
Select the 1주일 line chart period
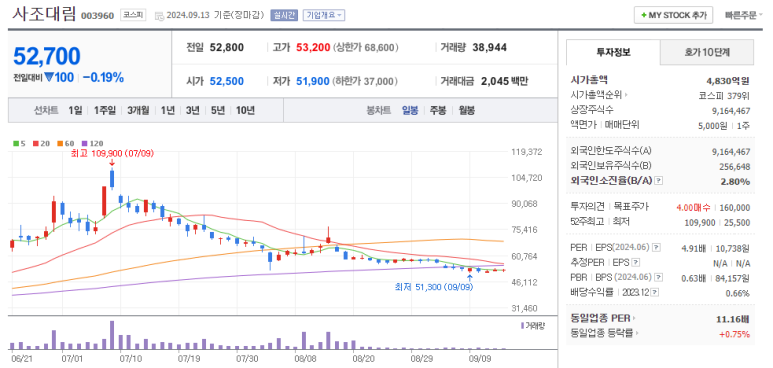click(x=105, y=110)
